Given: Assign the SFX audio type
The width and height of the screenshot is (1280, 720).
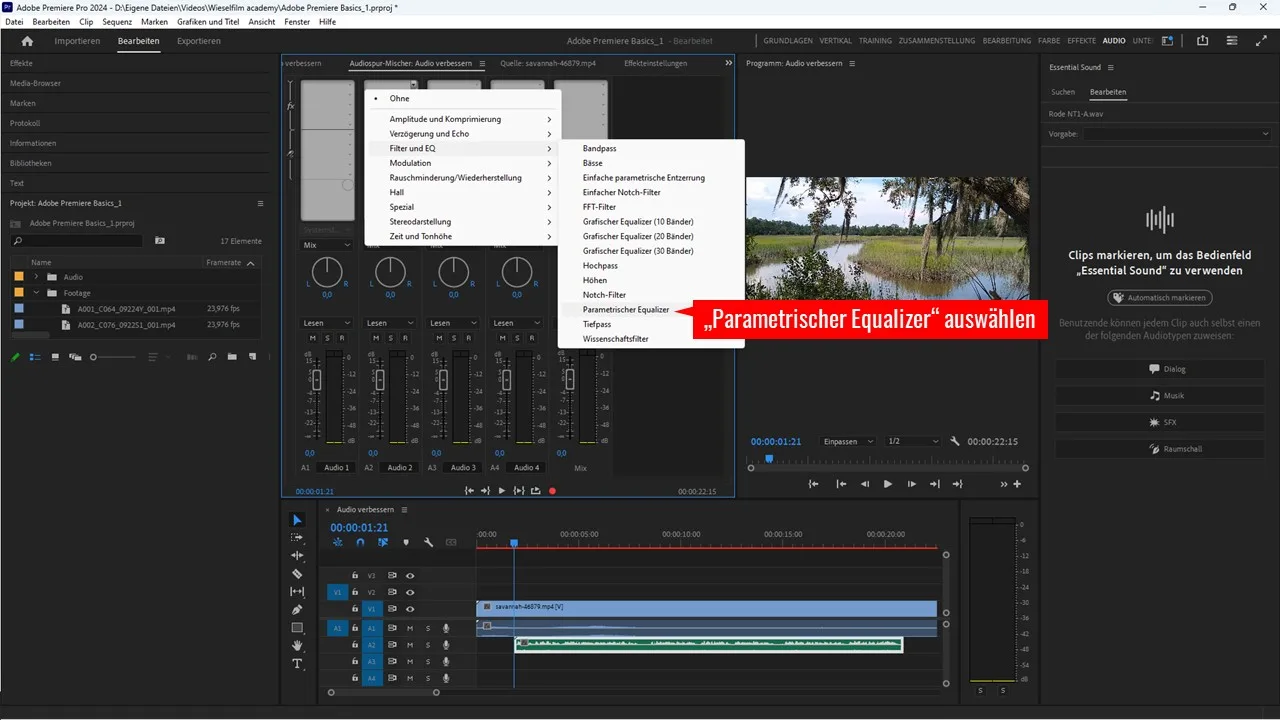Looking at the screenshot, I should 1160,422.
